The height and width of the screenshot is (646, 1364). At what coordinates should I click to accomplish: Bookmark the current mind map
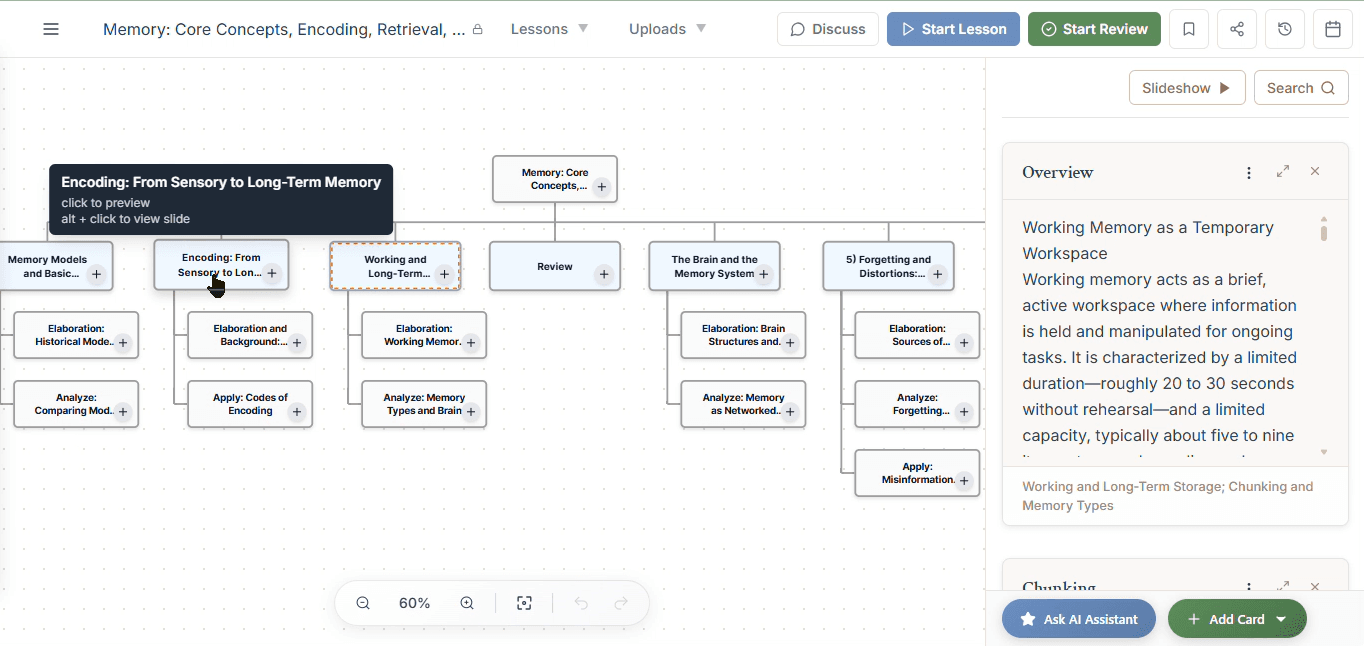click(1189, 29)
